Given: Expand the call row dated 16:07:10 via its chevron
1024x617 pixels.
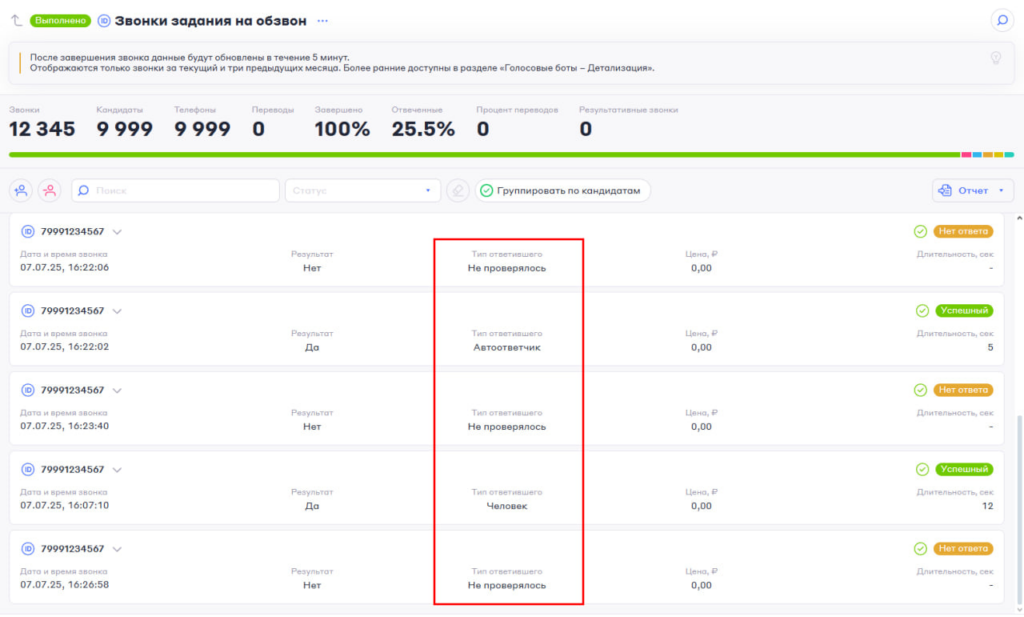Looking at the screenshot, I should tap(117, 470).
